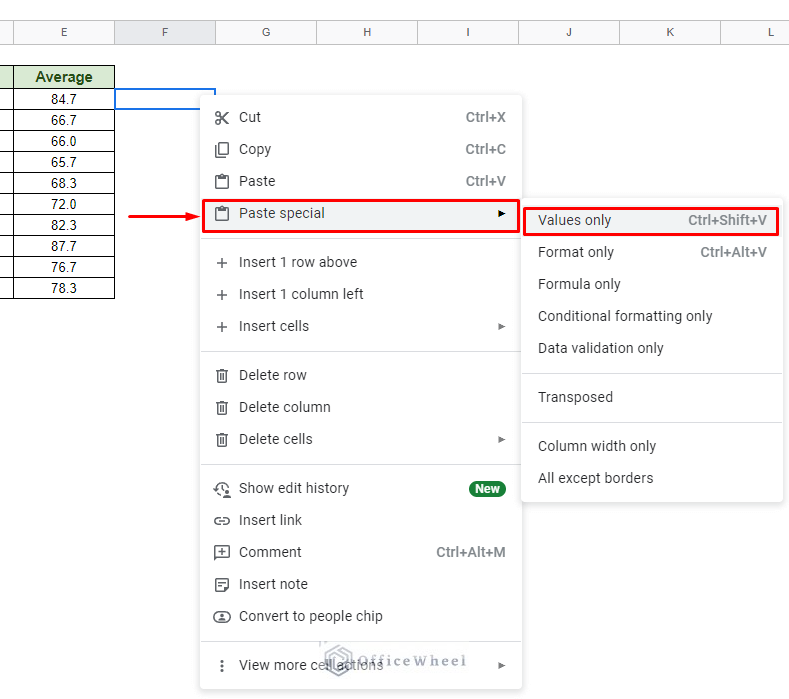
Task: Select column G header
Action: 266,33
